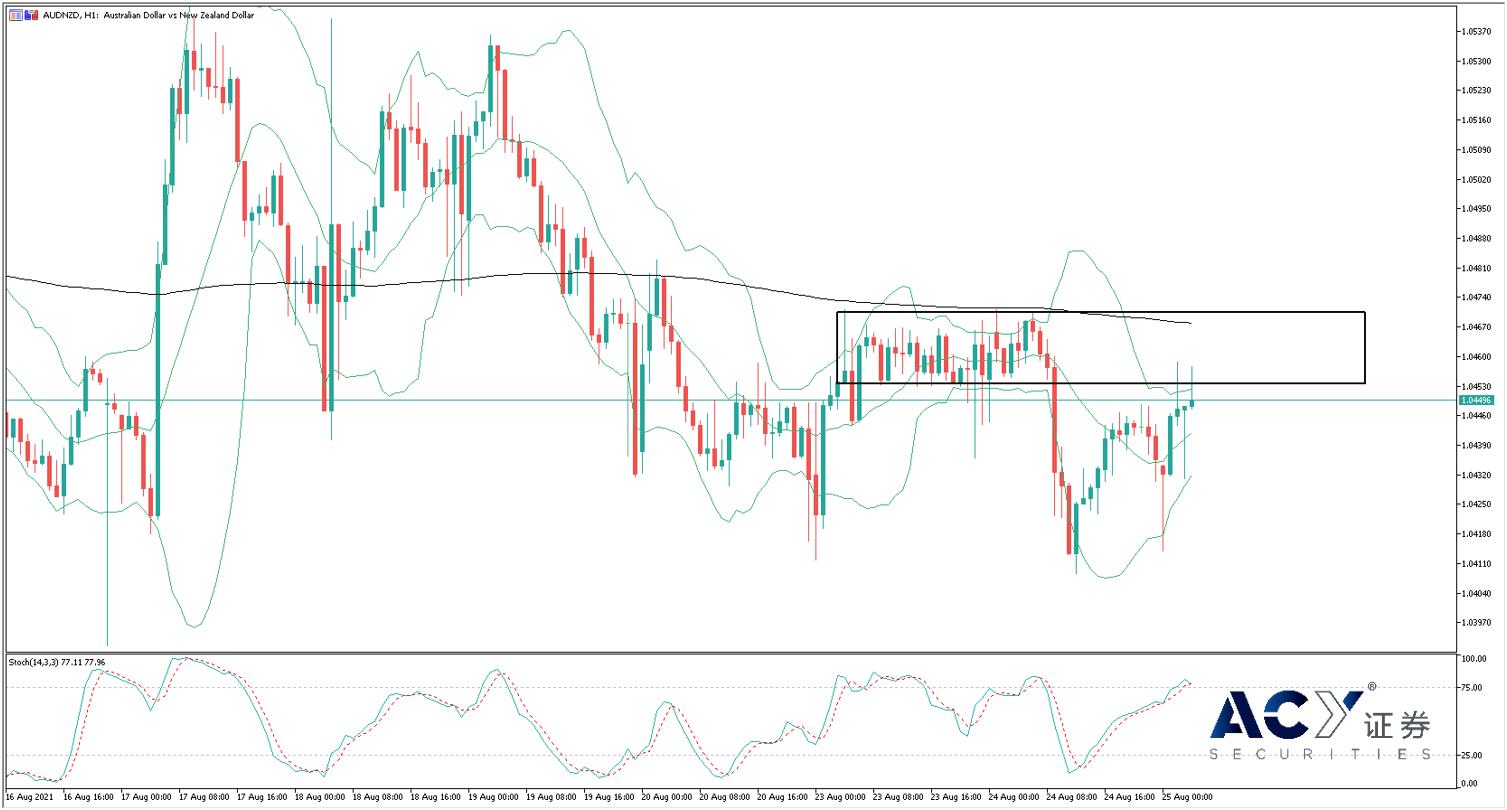Click the 100.00 stochastic level label
The height and width of the screenshot is (810, 1507).
[x=1474, y=659]
